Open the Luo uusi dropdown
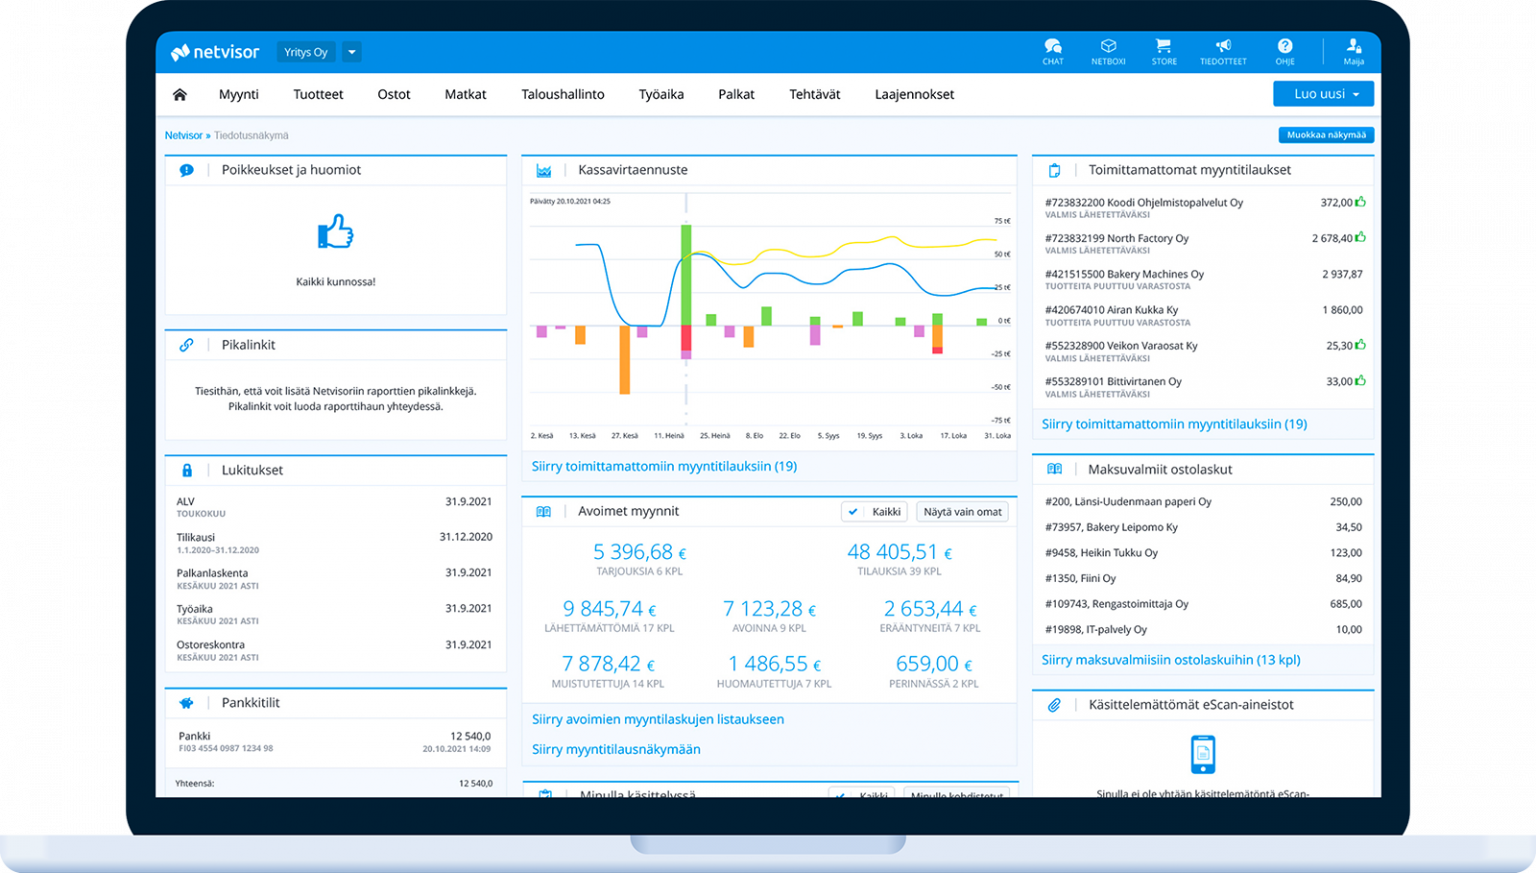The image size is (1536, 873). (x=1322, y=93)
